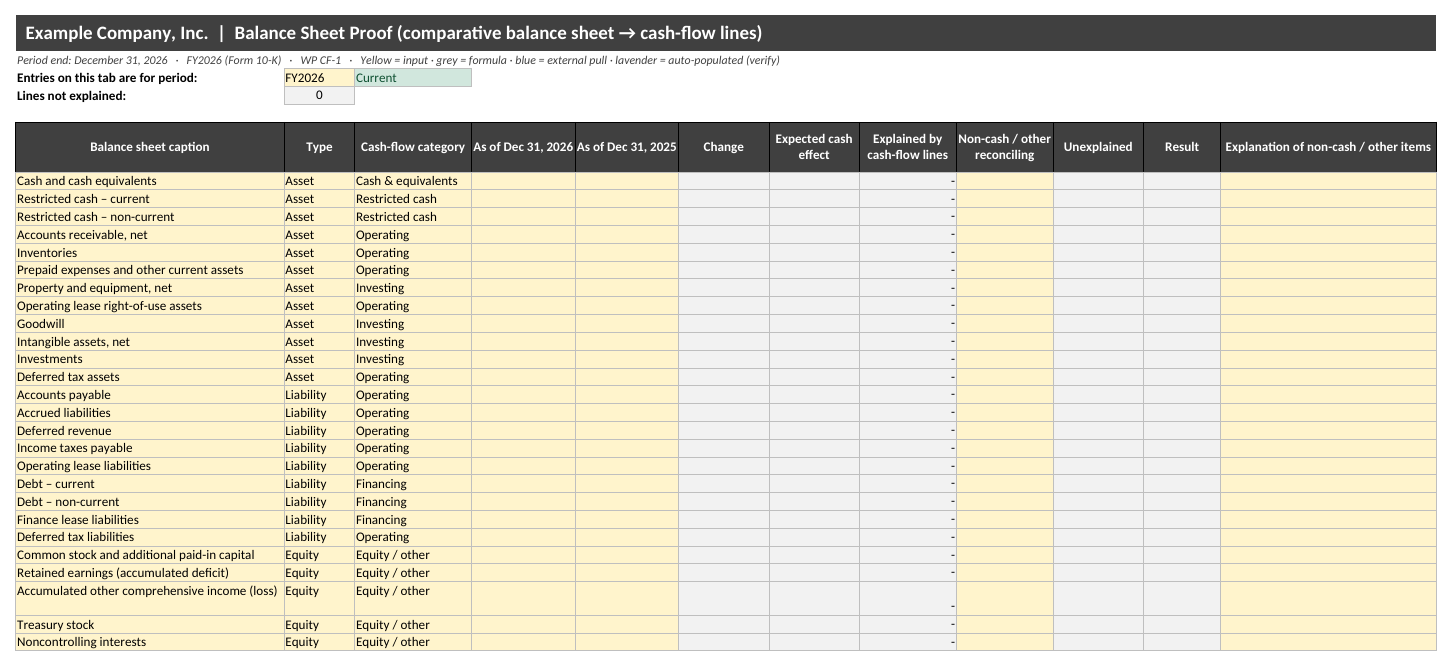This screenshot has height=666, width=1452.
Task: Select Non-cash reconciling input for Goodwill row
Action: [x=1005, y=324]
